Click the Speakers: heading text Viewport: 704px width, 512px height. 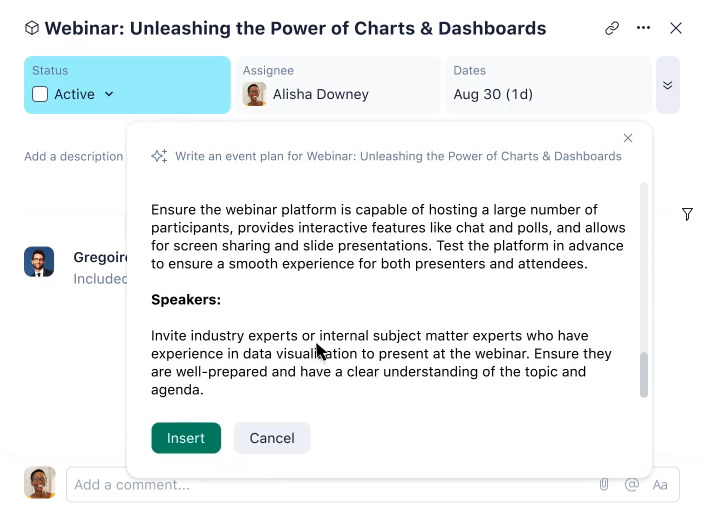click(186, 300)
